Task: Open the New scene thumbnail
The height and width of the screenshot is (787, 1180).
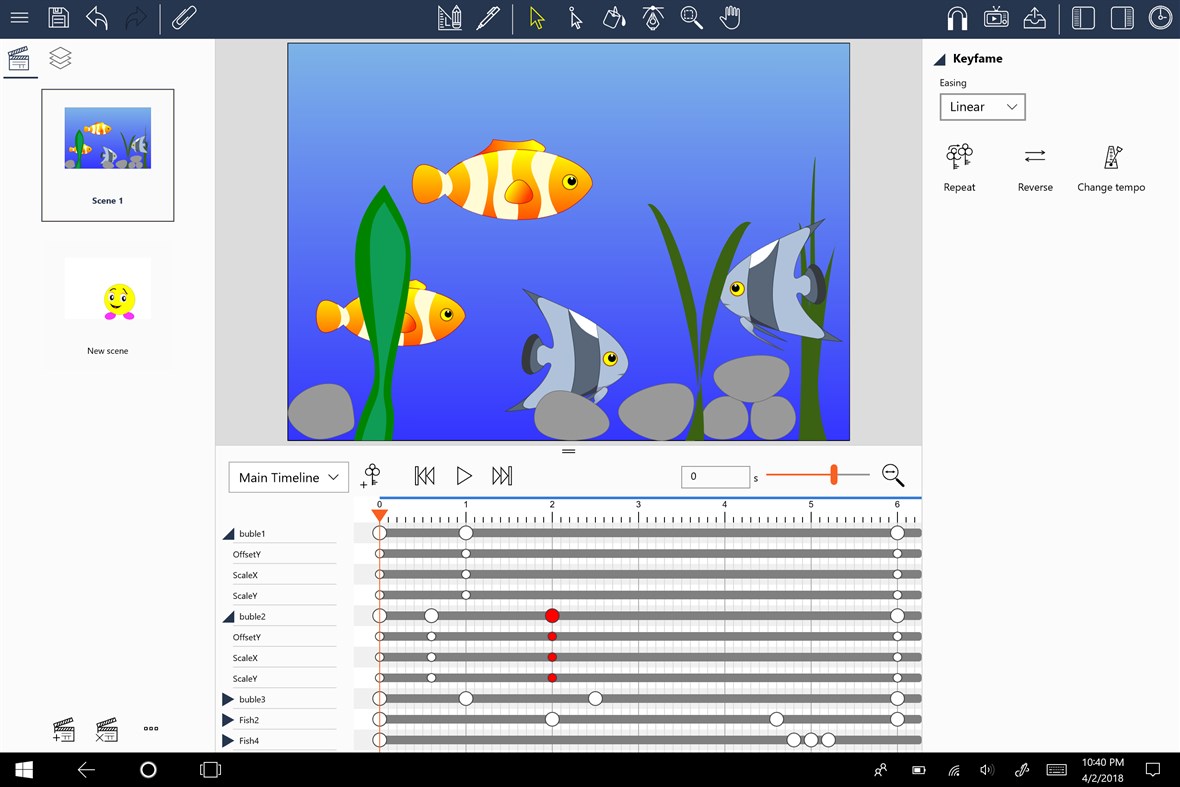Action: (107, 290)
